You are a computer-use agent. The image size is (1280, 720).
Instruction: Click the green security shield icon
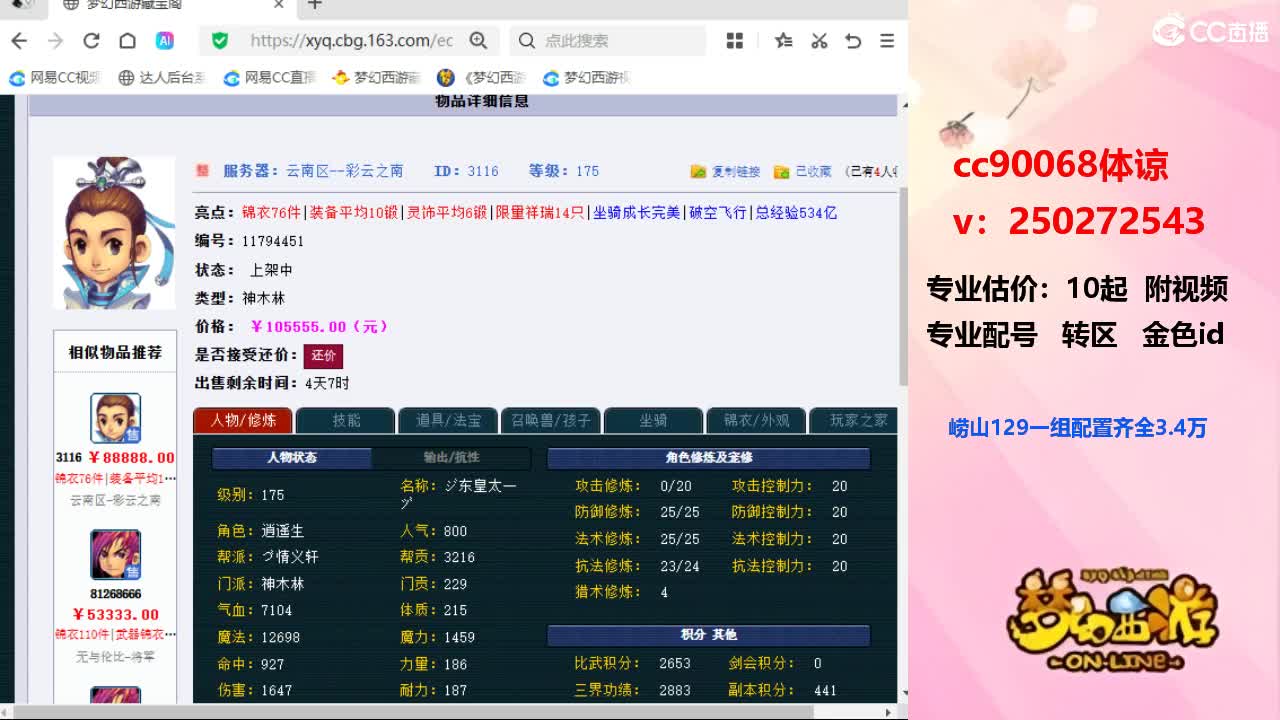[220, 41]
